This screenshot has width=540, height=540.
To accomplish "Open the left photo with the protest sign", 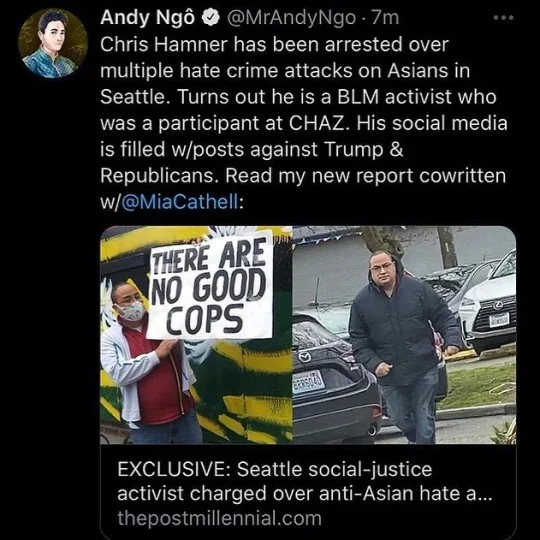I will point(196,335).
